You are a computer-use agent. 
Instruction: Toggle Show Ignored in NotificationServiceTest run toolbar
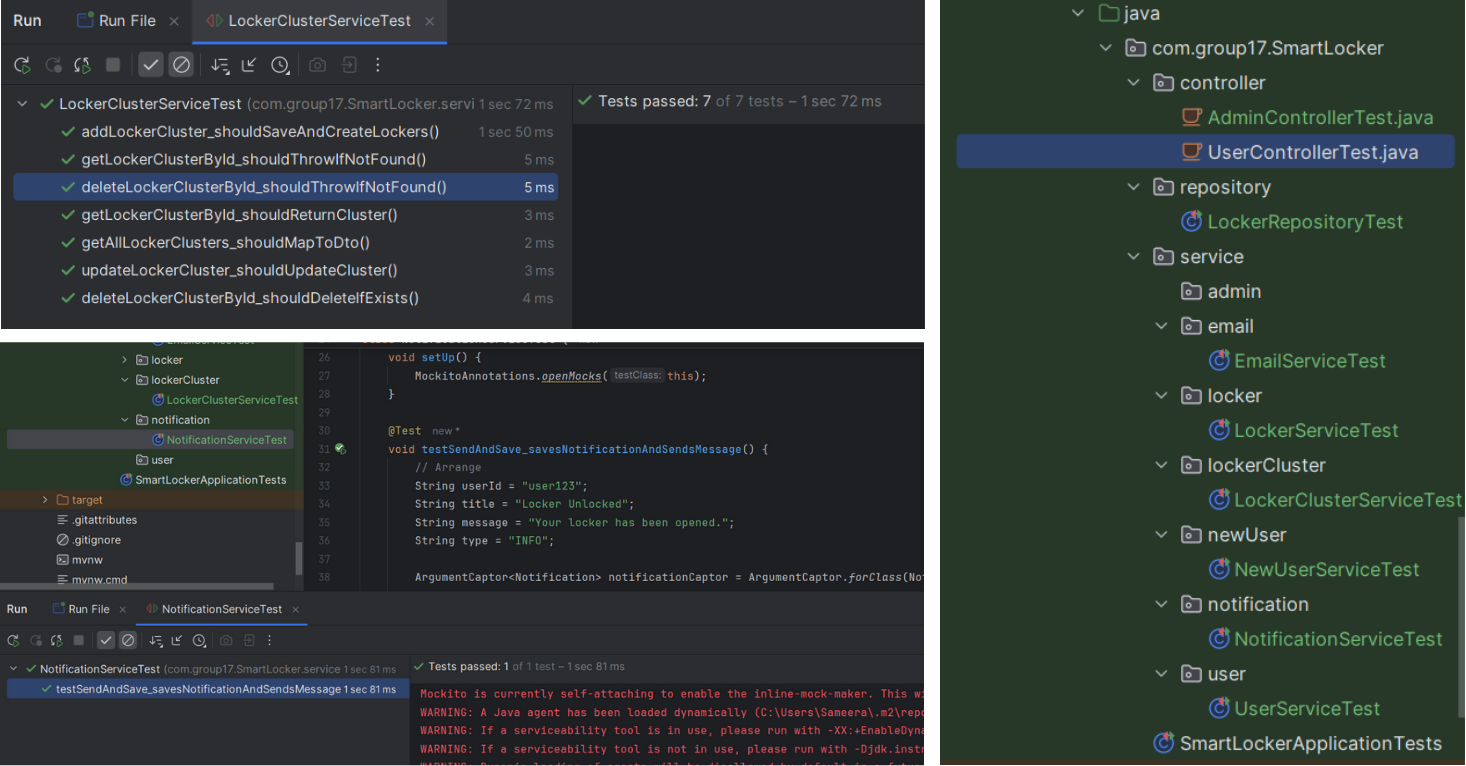pos(128,640)
